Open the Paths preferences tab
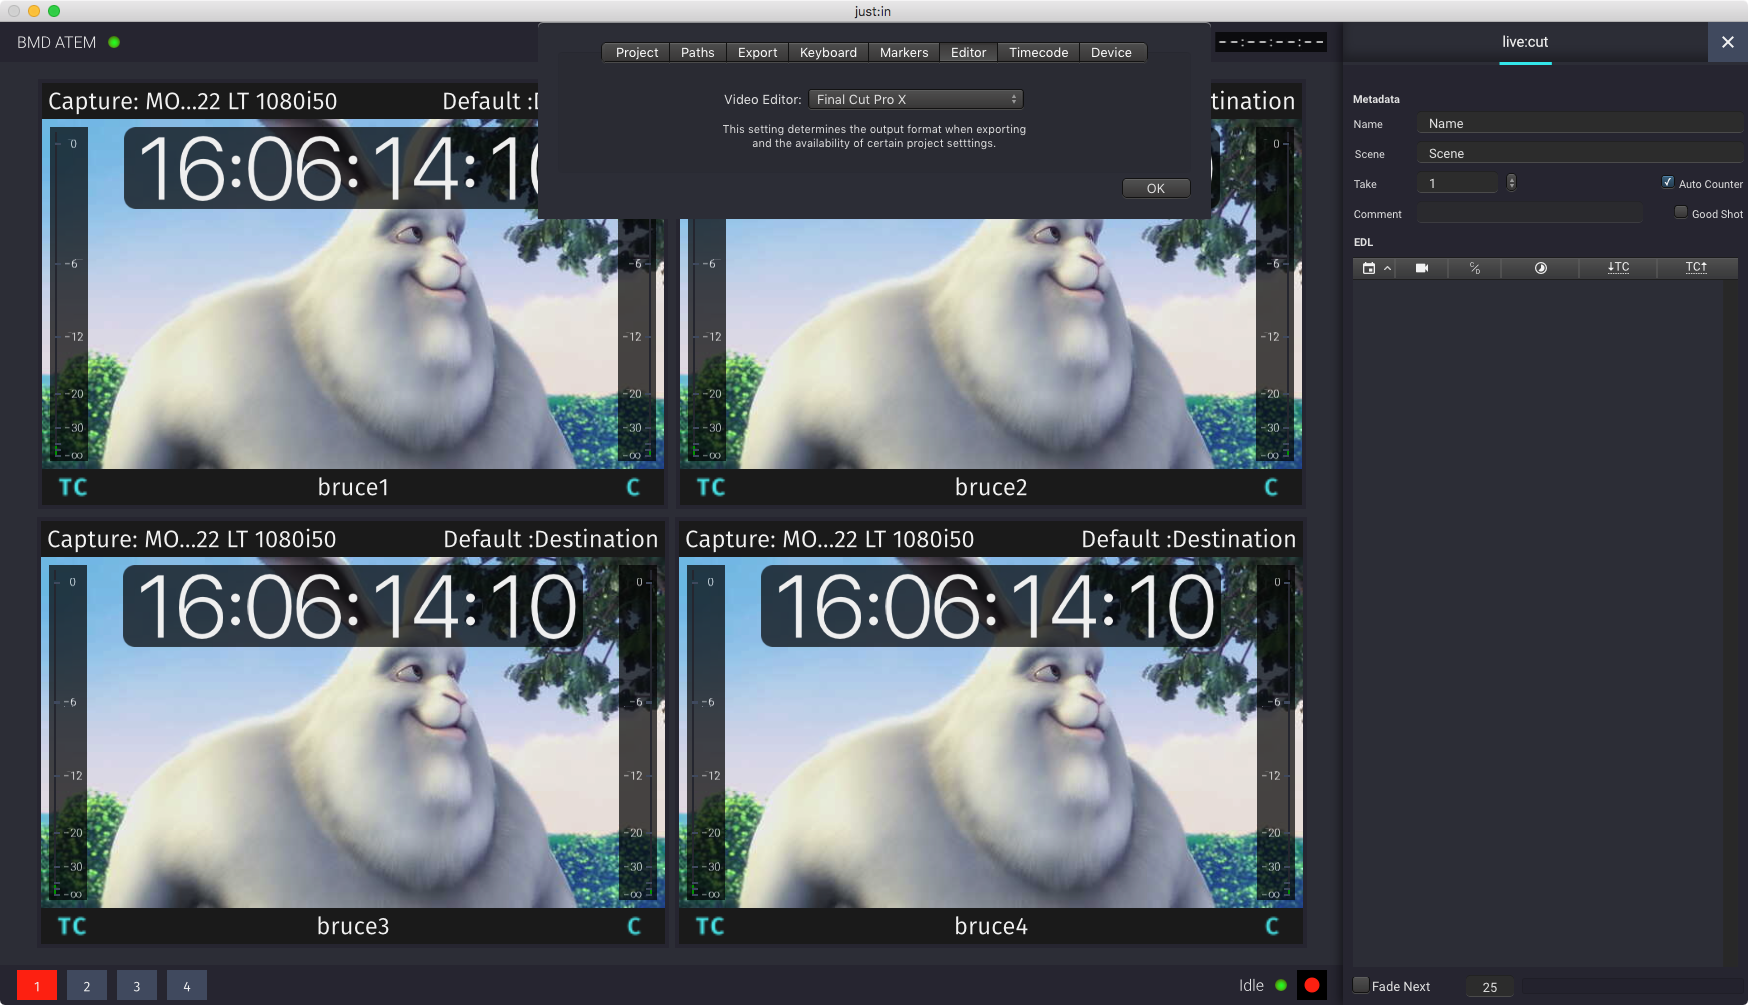The width and height of the screenshot is (1748, 1005). point(698,52)
